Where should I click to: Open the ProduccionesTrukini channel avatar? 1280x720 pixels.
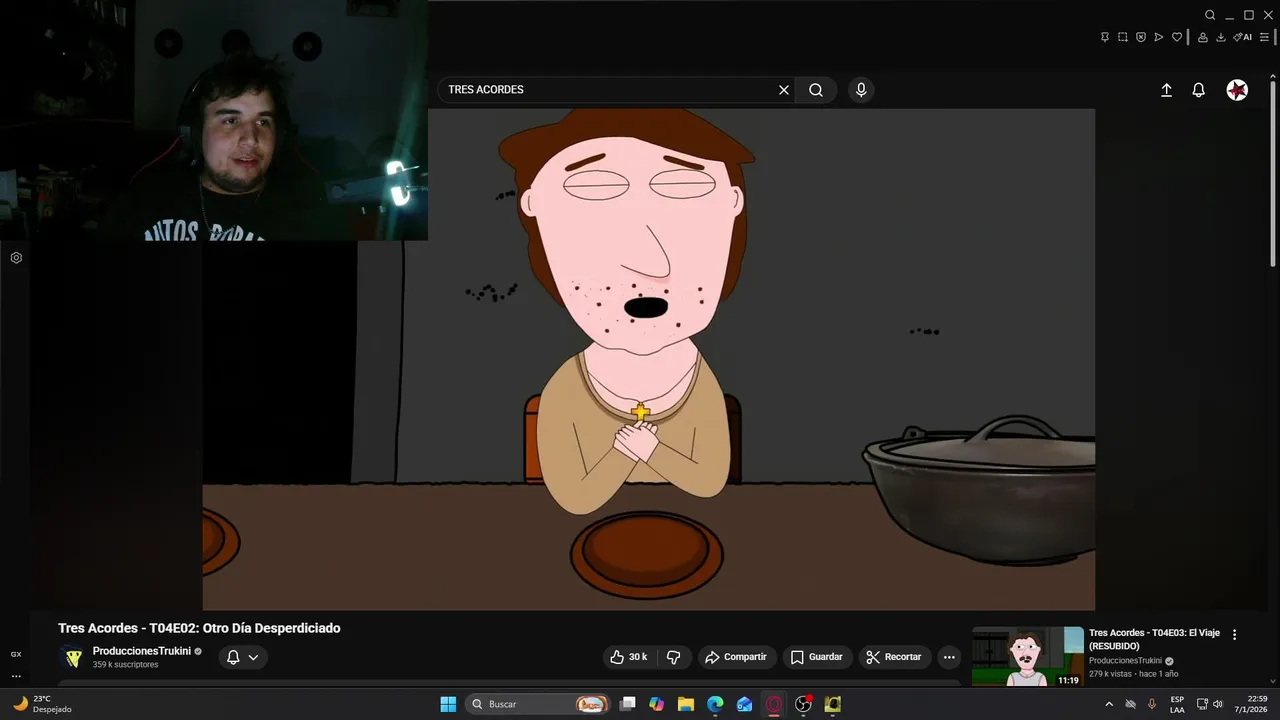[x=72, y=657]
